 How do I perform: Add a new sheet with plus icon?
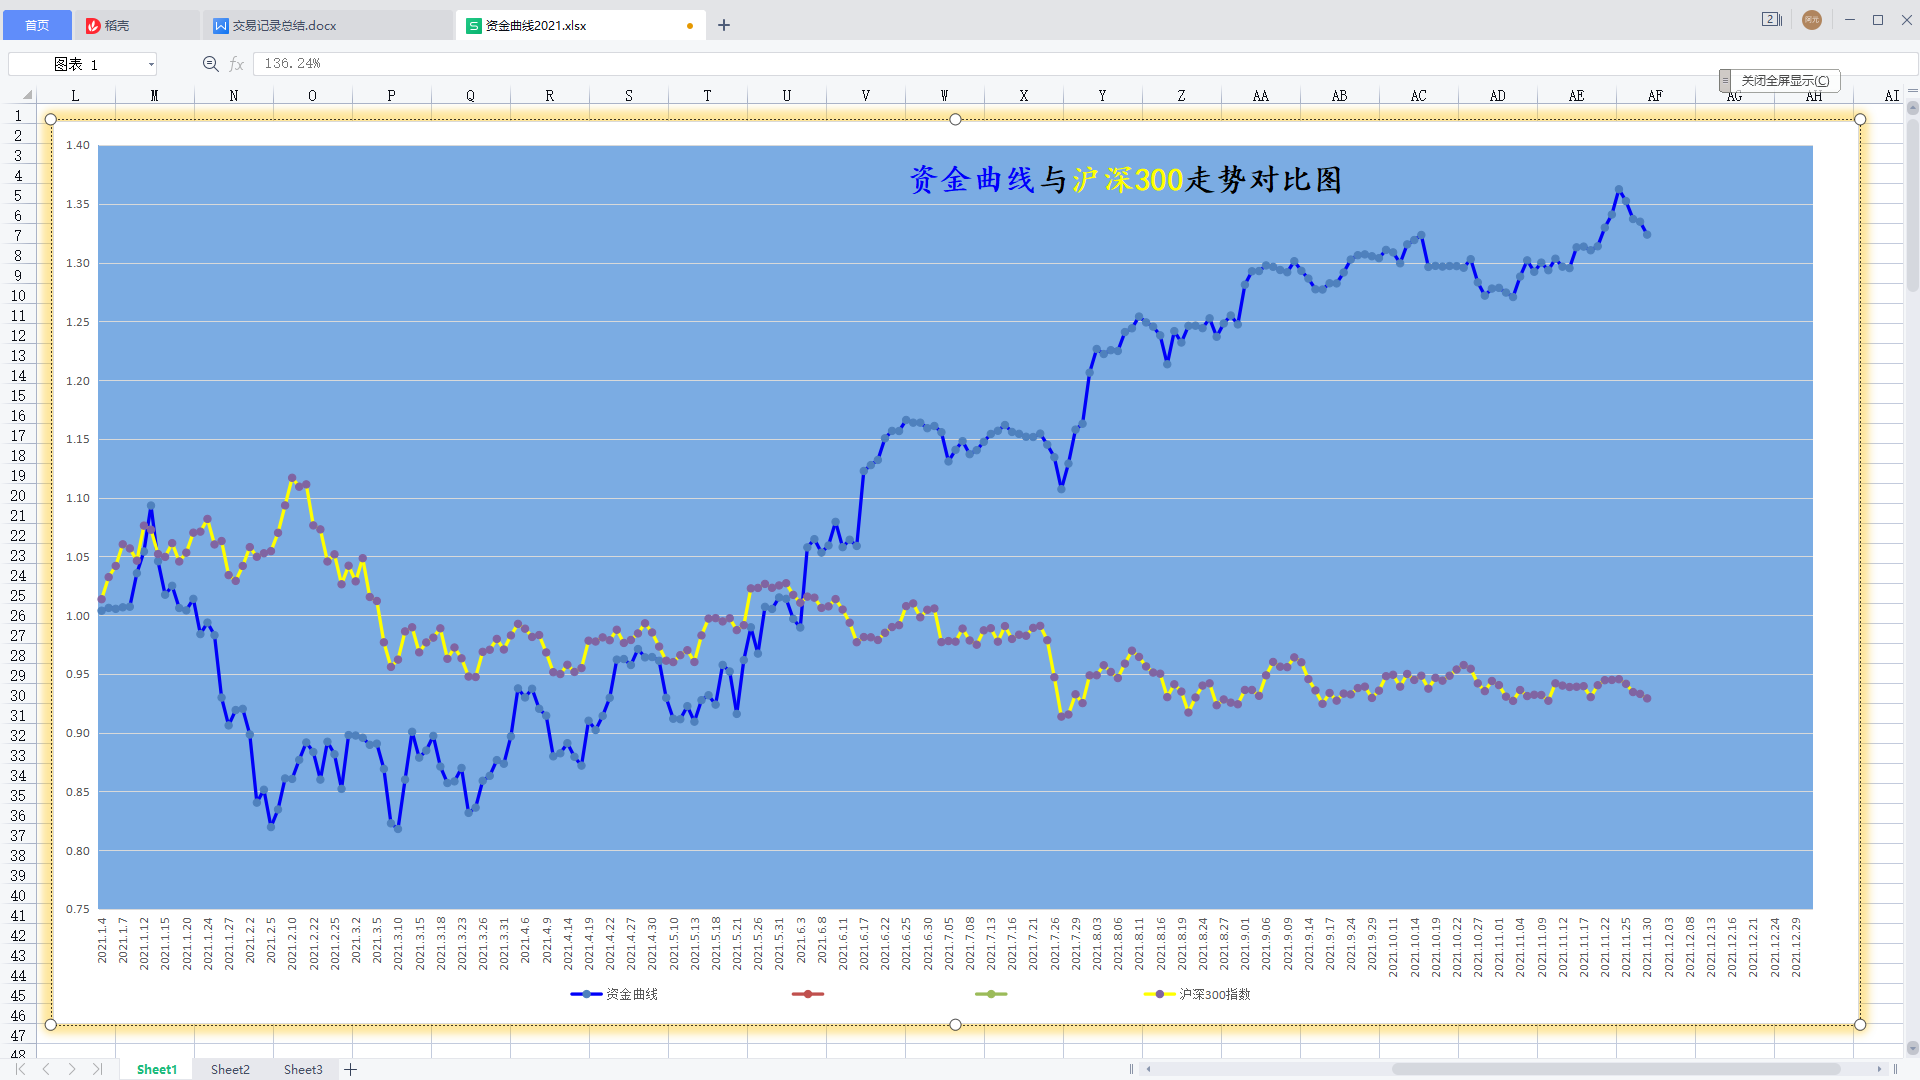click(x=351, y=1069)
